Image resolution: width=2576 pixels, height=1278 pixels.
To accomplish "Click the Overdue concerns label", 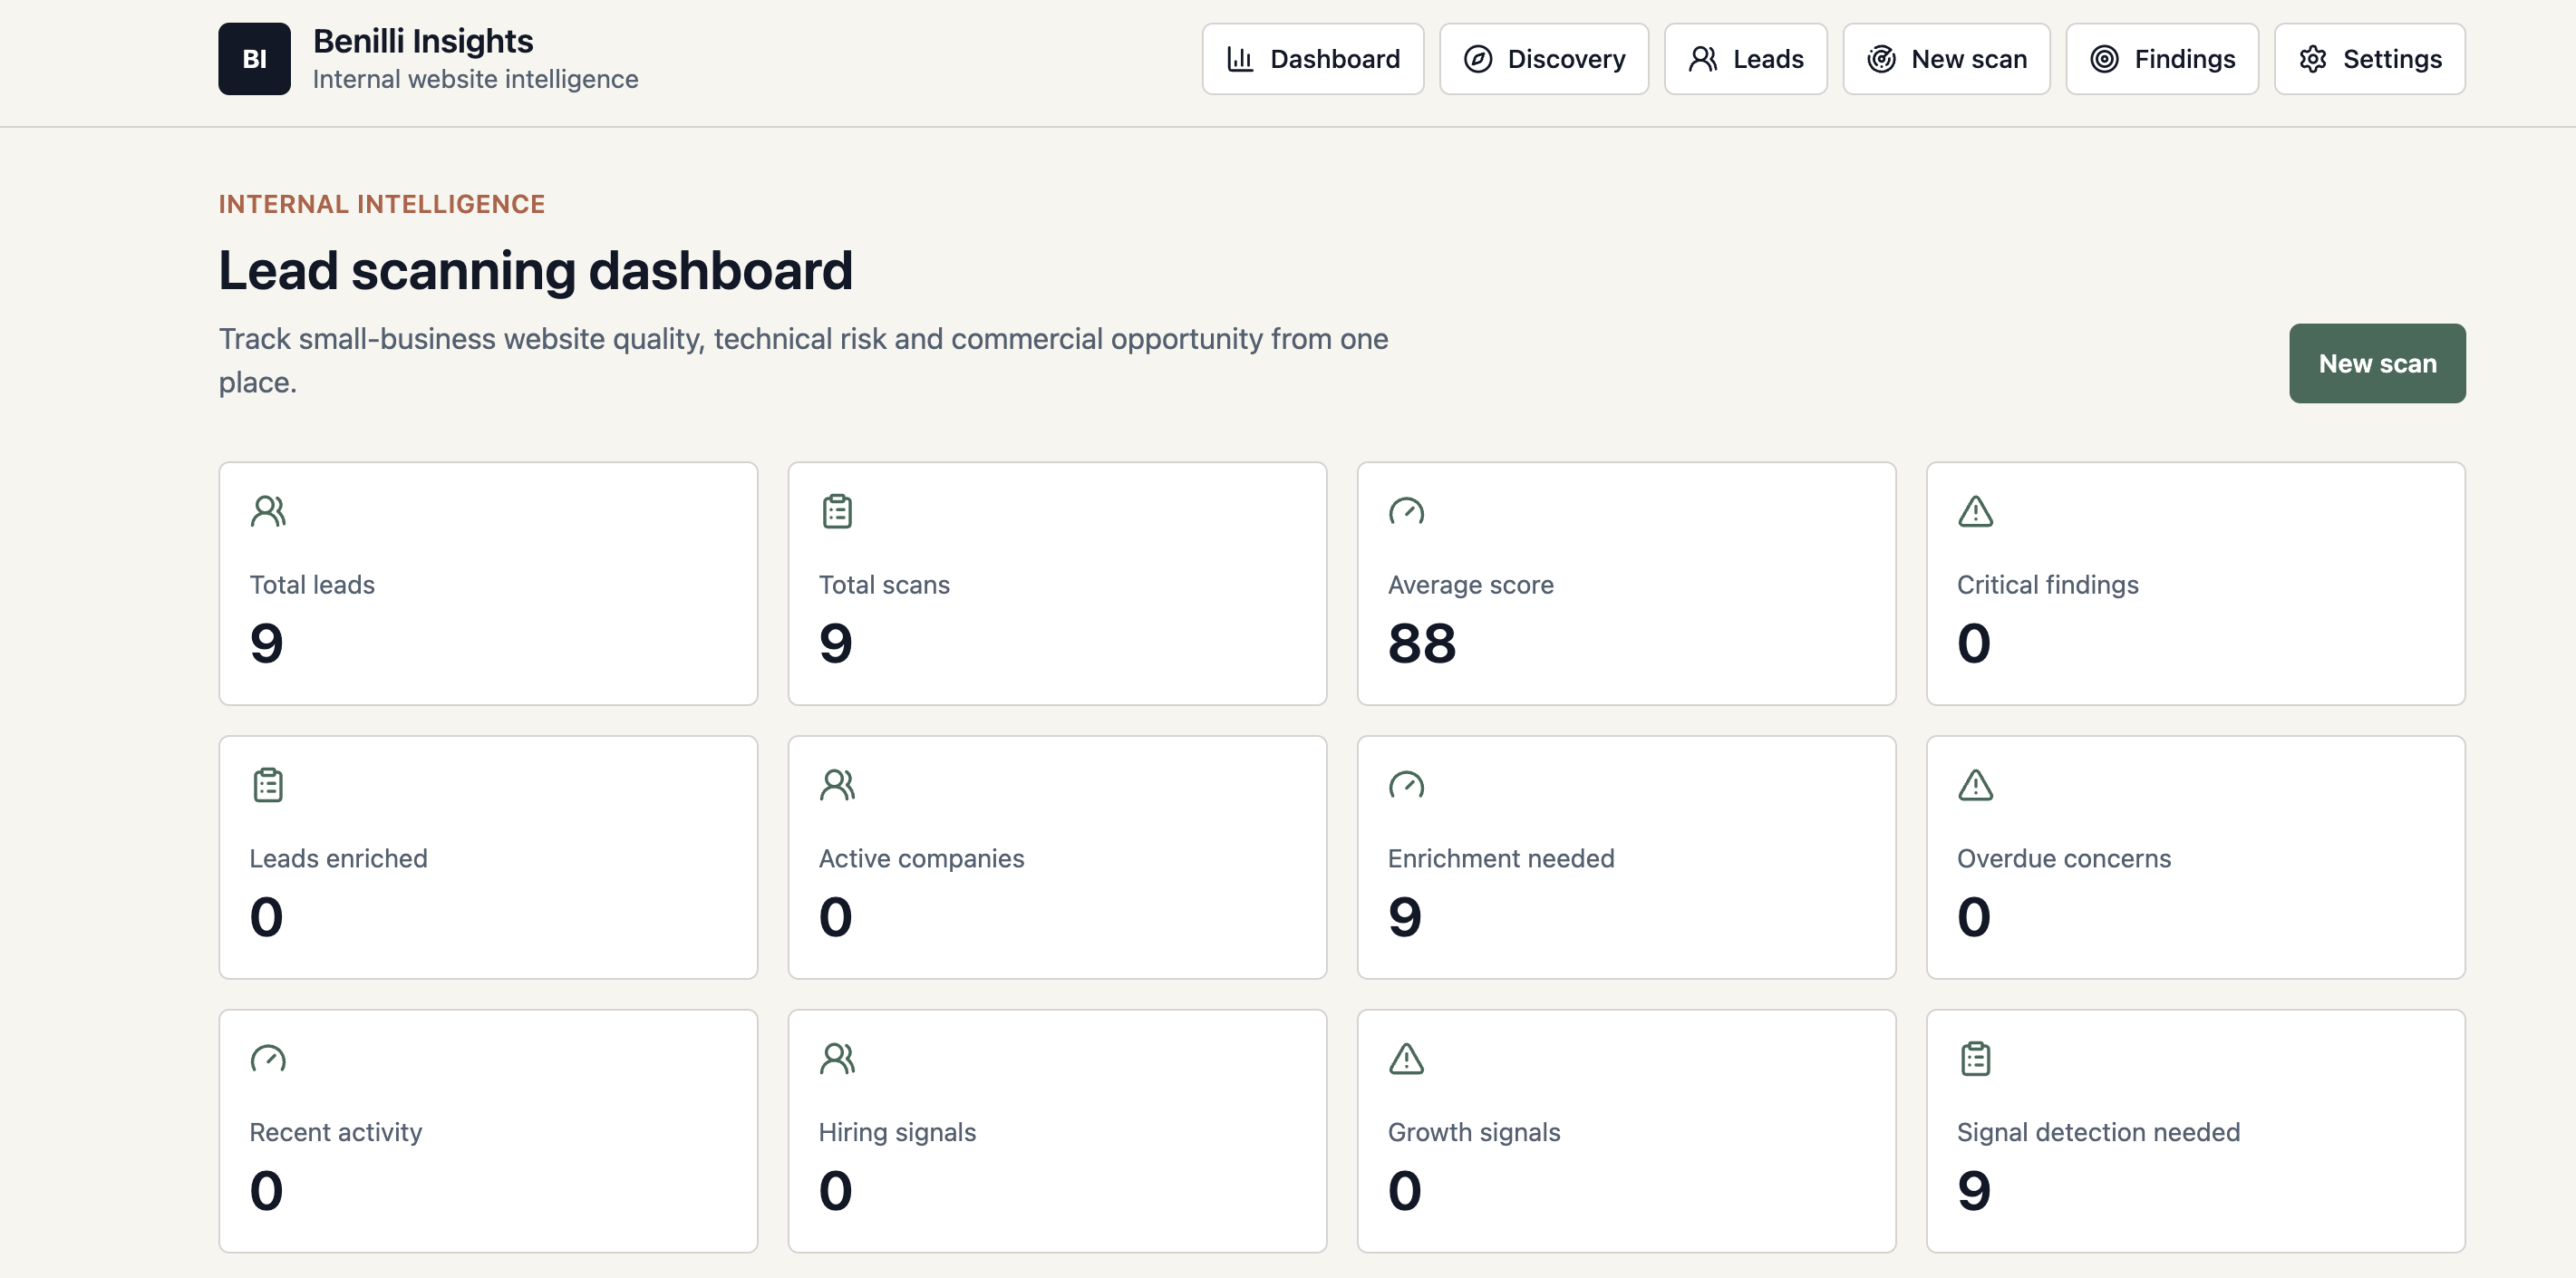I will click(x=2063, y=859).
